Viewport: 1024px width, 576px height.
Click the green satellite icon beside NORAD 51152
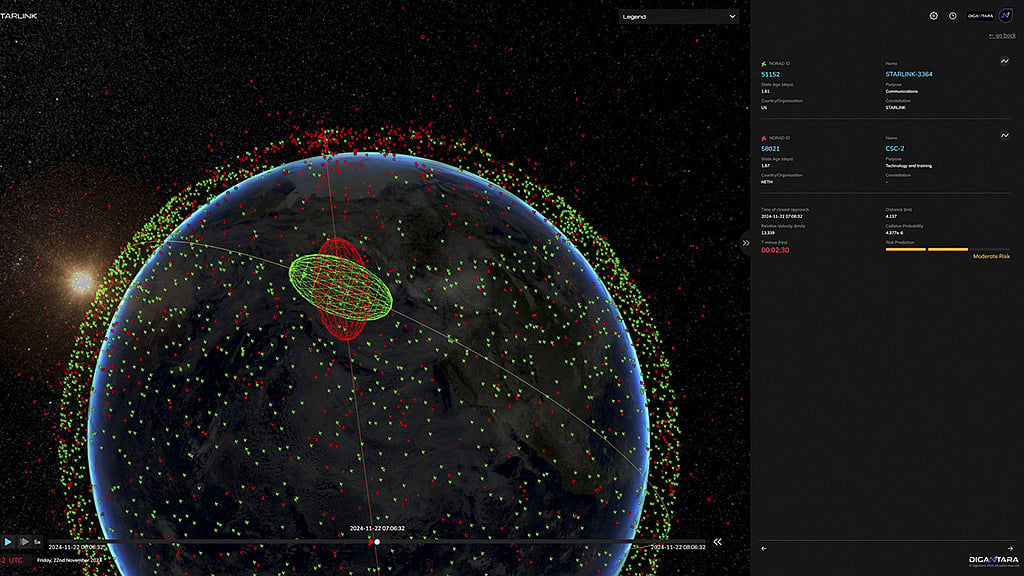pyautogui.click(x=763, y=64)
